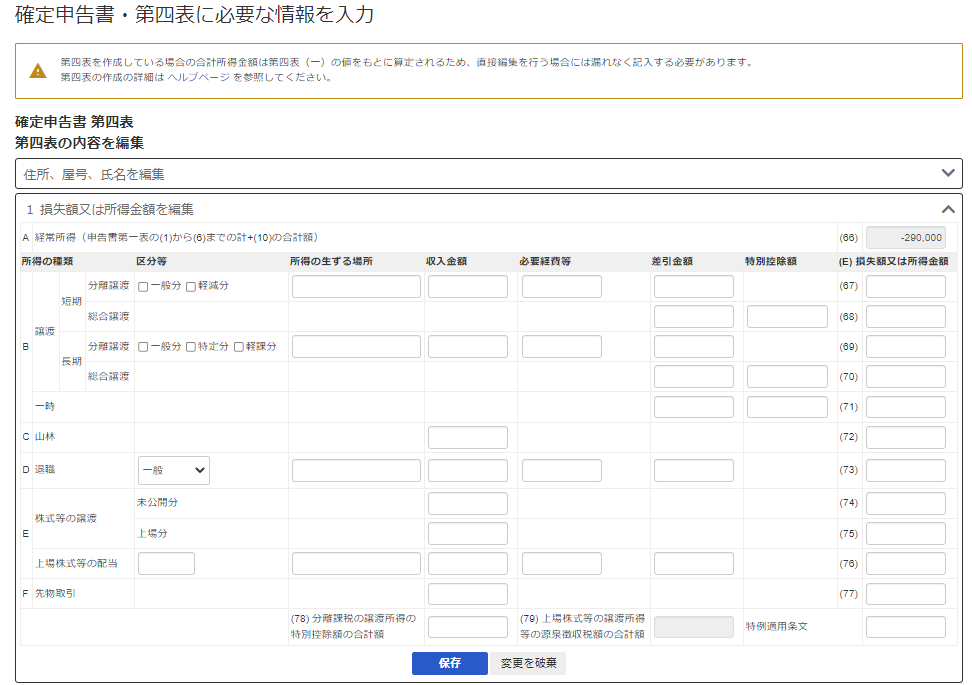Focus the 上場株式等の配当 収入金額 field

pyautogui.click(x=468, y=563)
